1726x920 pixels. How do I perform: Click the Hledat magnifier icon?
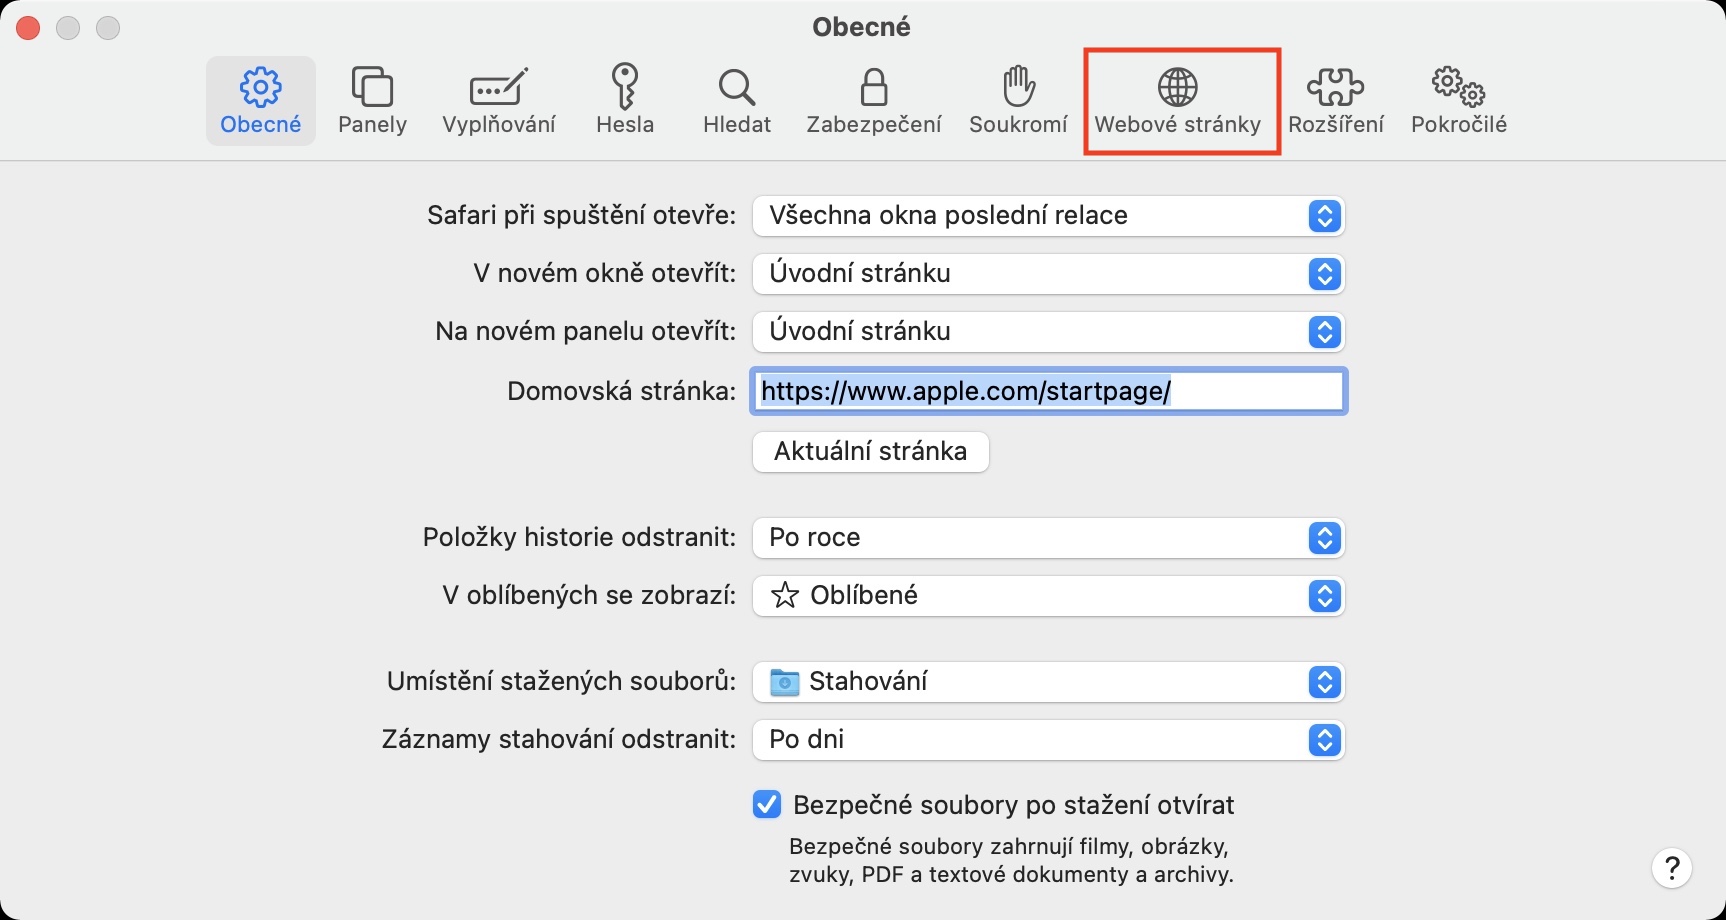click(x=737, y=88)
